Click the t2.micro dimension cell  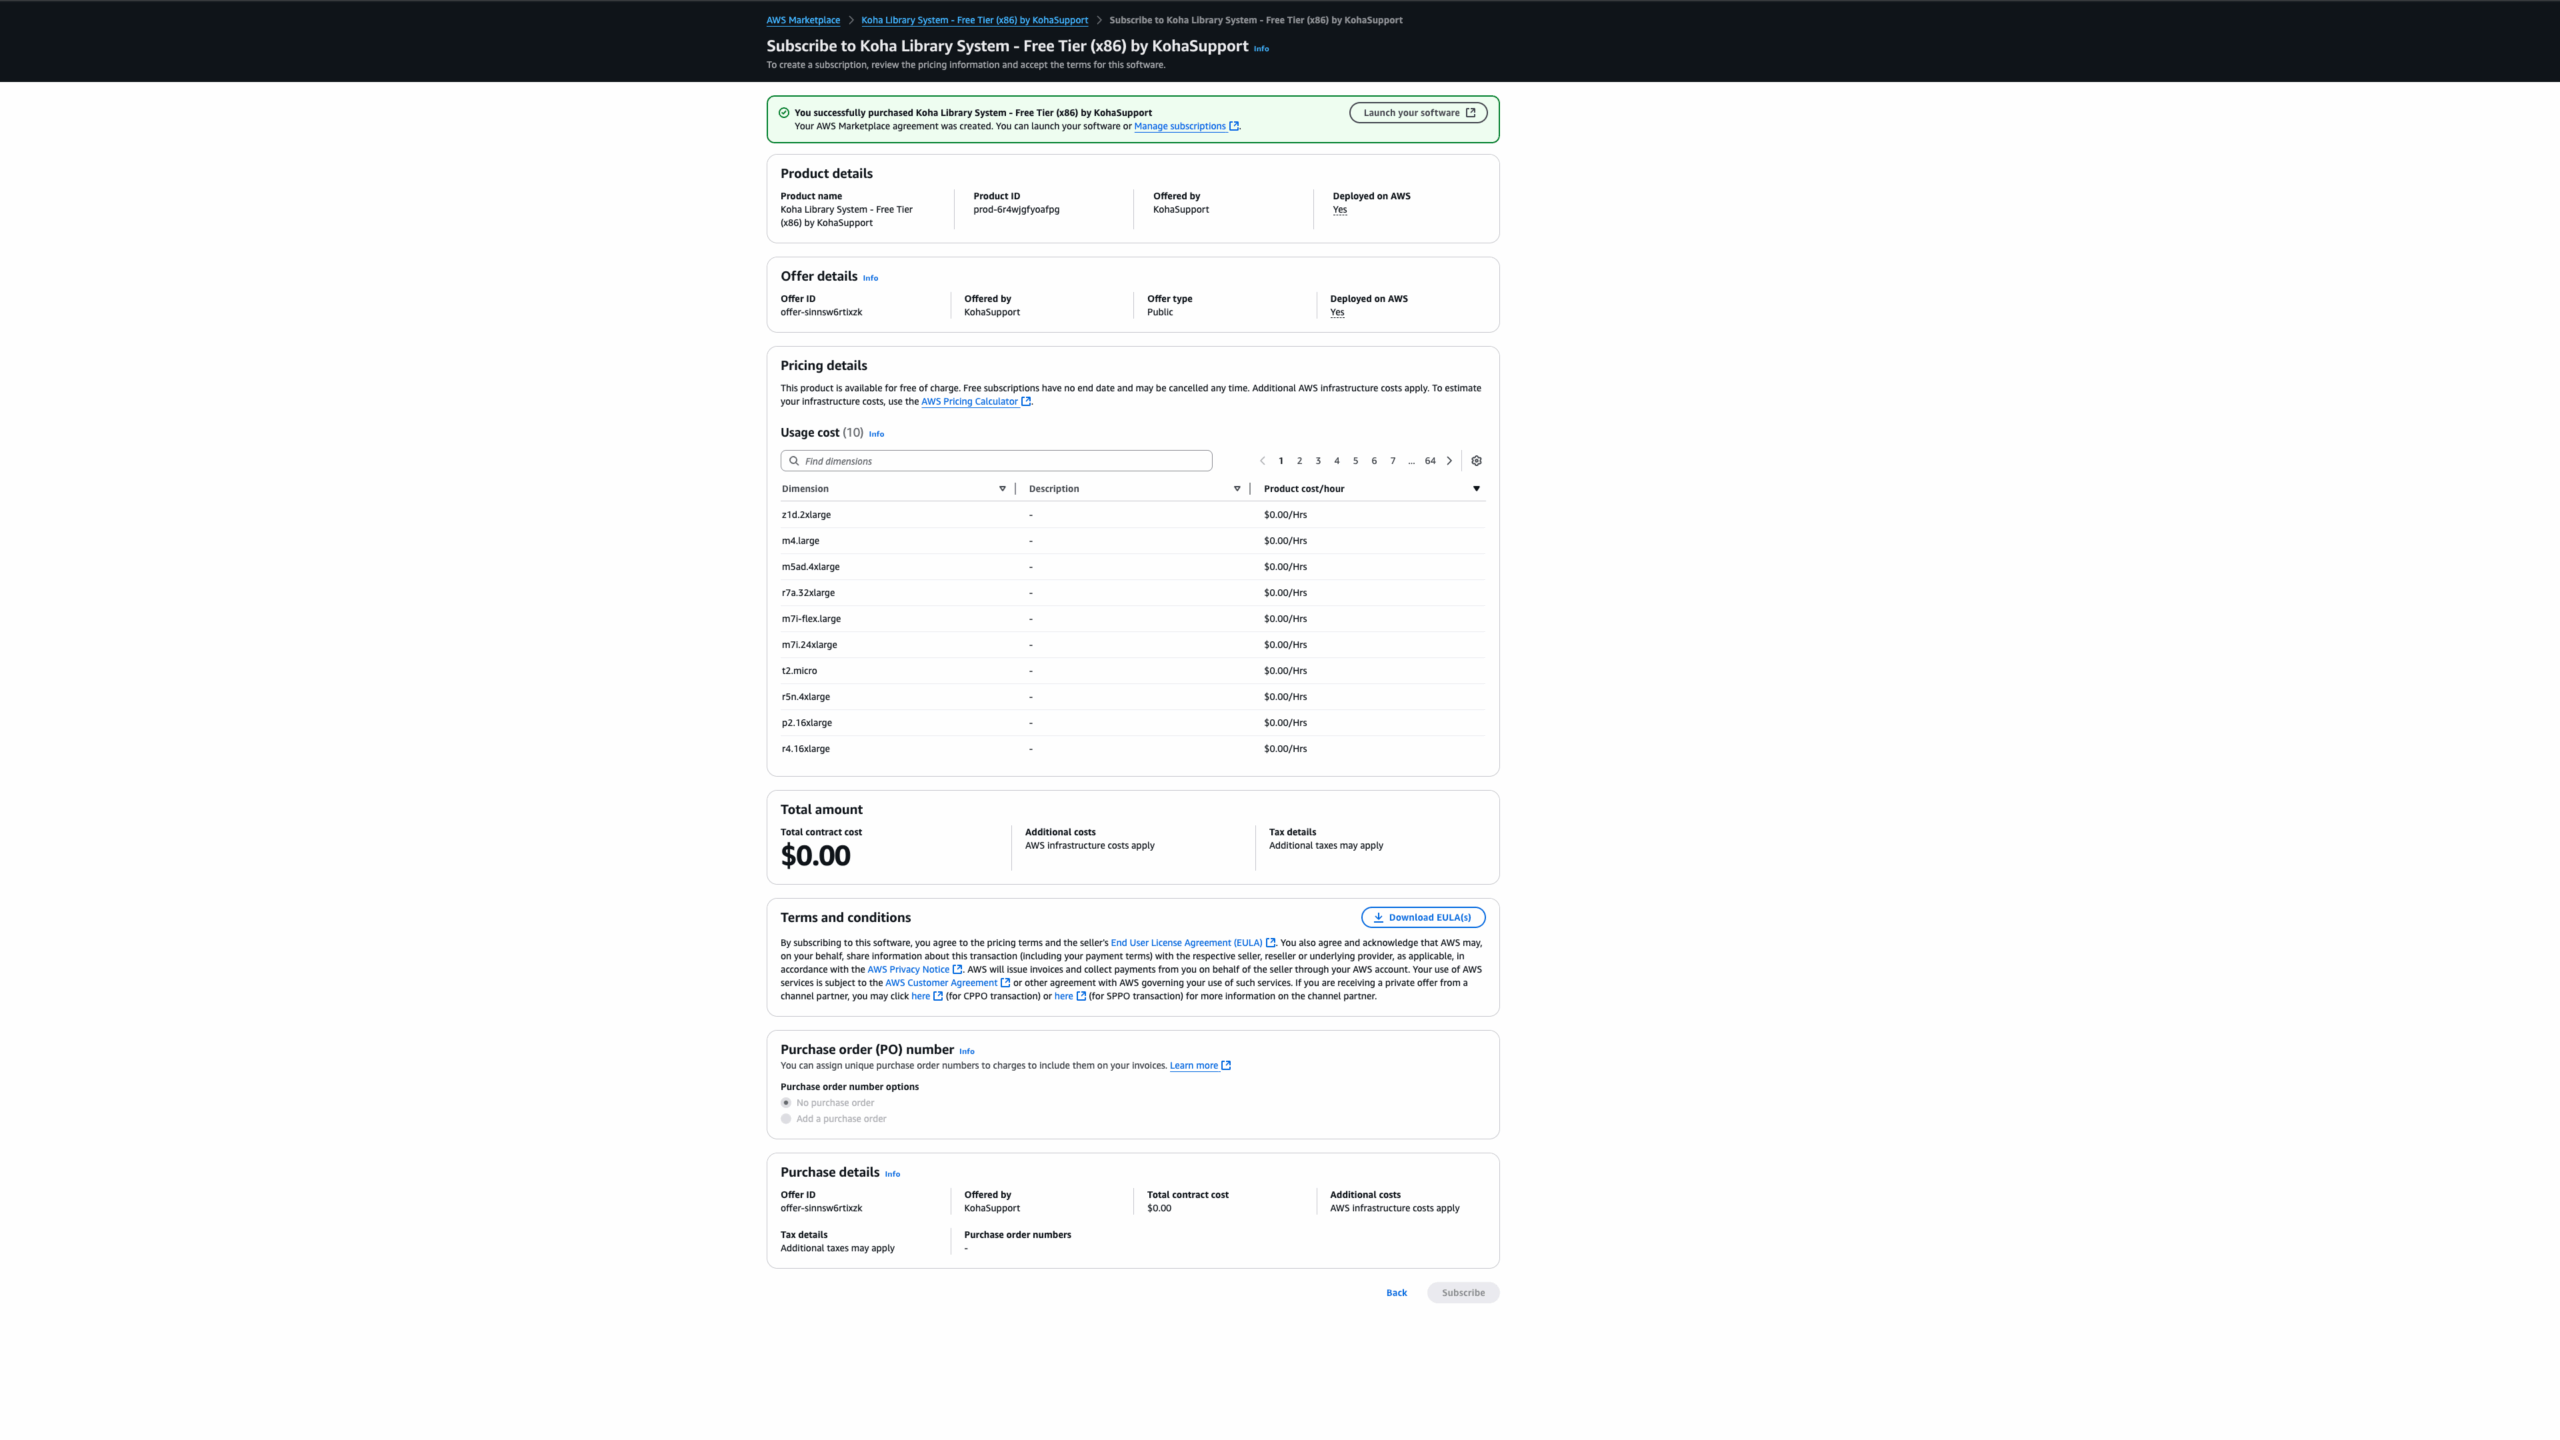point(799,671)
